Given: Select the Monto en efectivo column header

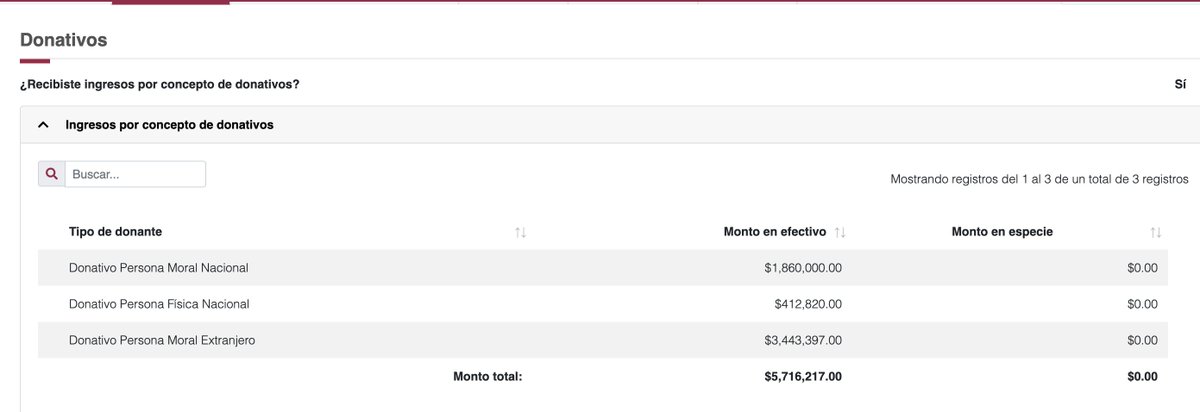Looking at the screenshot, I should point(774,232).
